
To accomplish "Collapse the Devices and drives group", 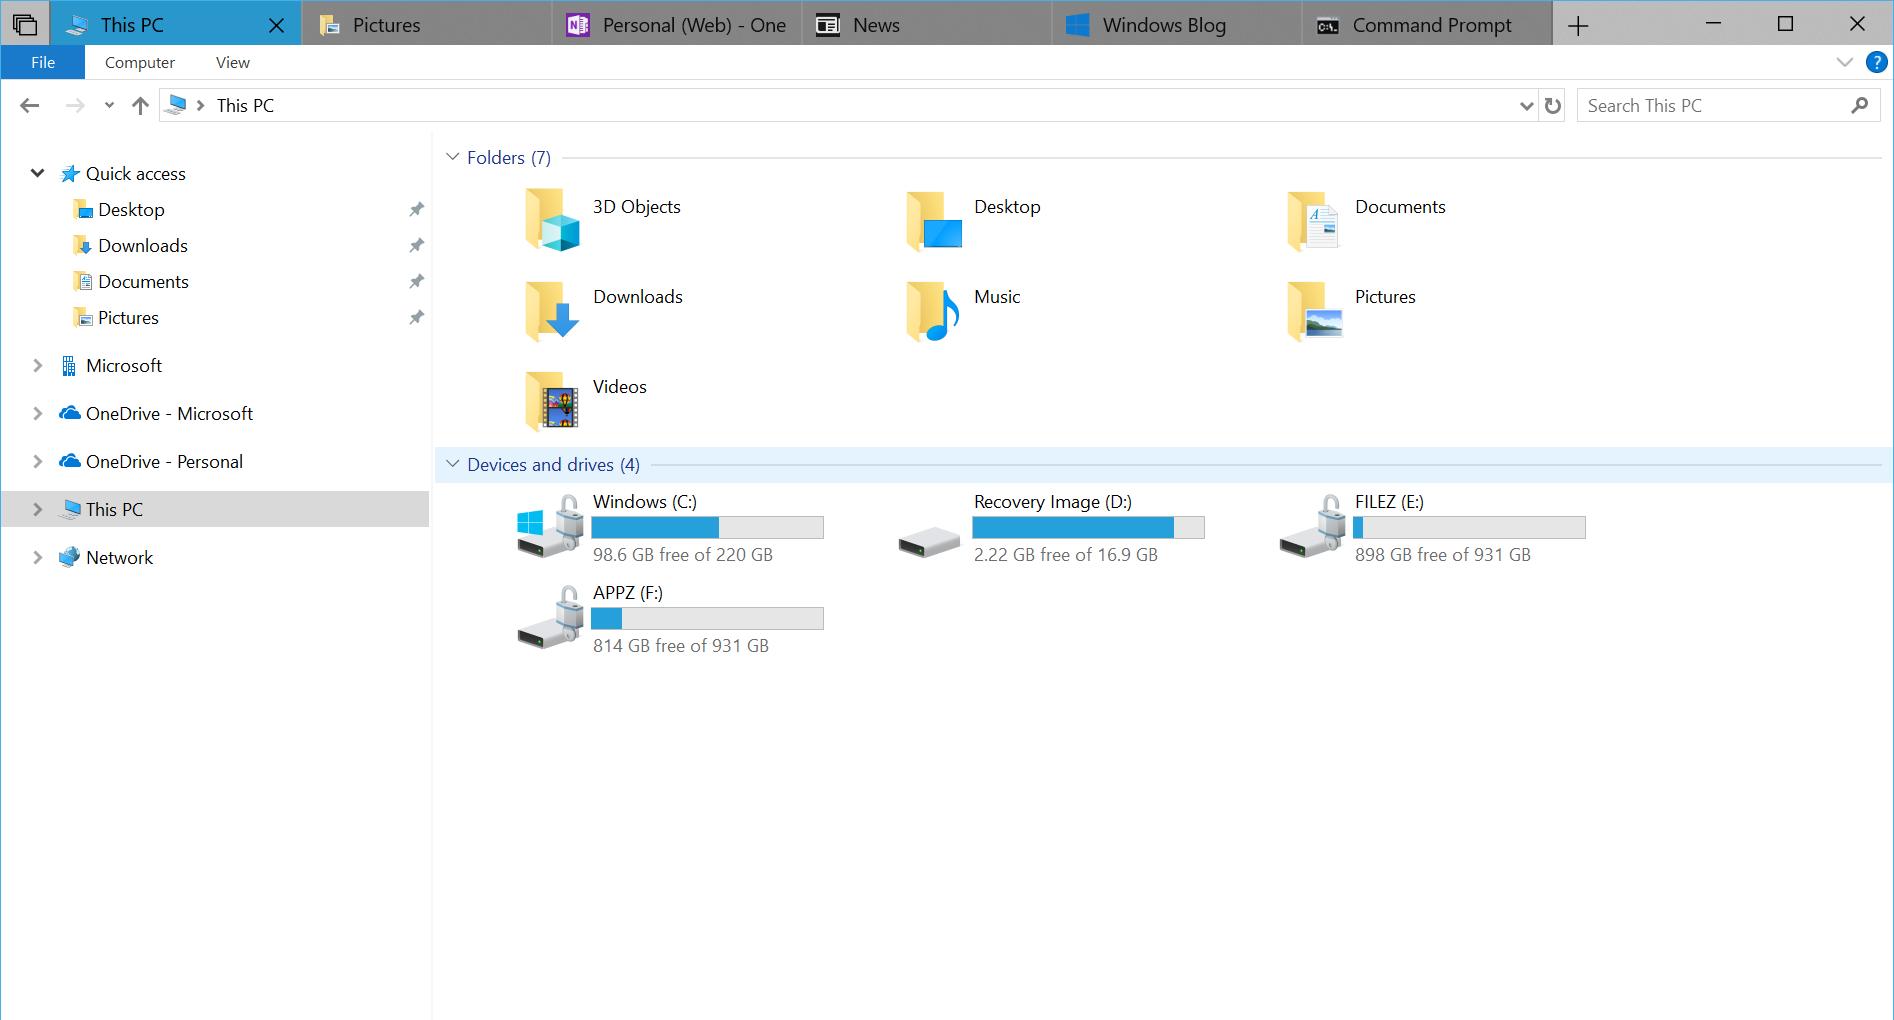I will coord(452,464).
